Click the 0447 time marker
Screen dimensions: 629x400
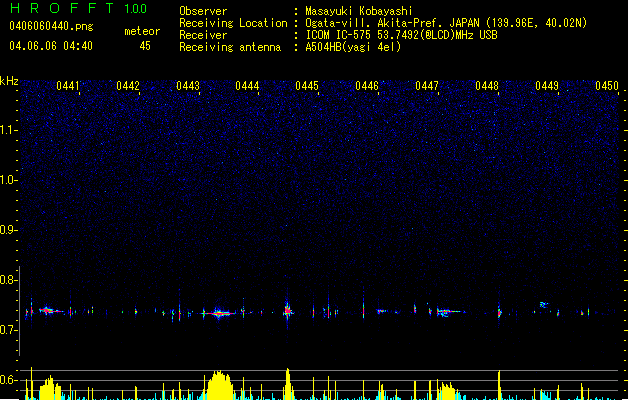tap(427, 86)
